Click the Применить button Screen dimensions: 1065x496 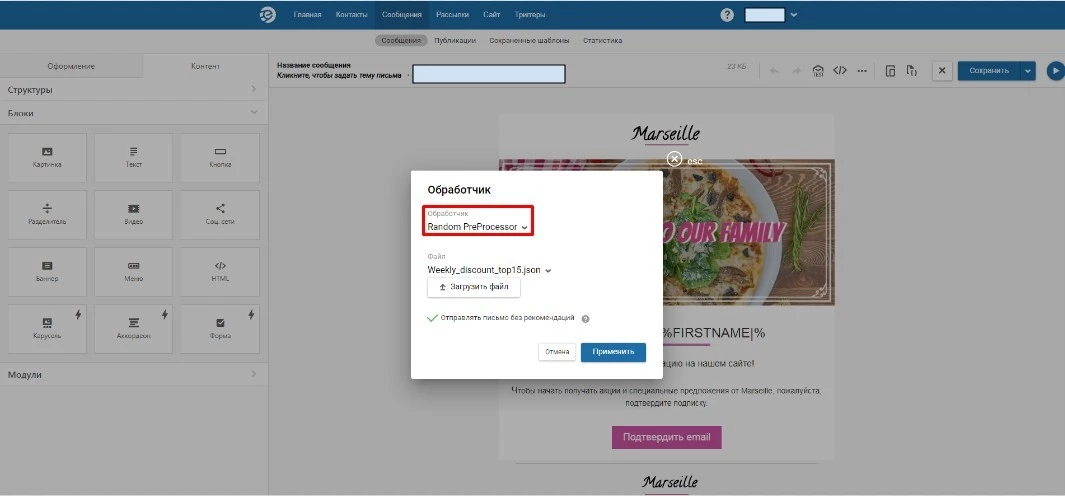click(x=613, y=352)
